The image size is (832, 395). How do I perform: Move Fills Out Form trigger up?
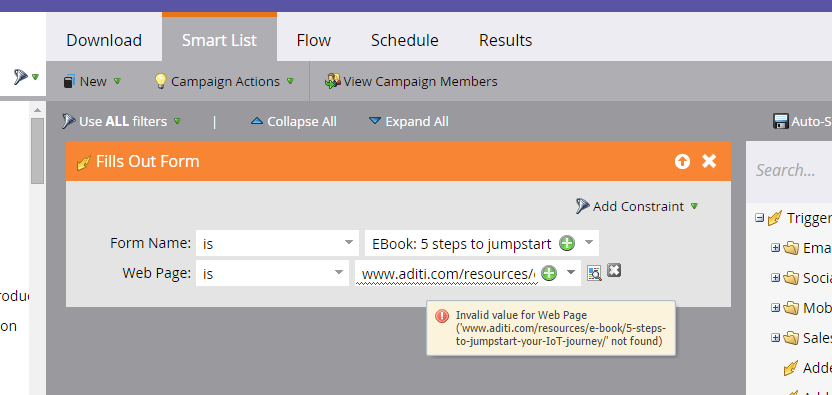[682, 161]
